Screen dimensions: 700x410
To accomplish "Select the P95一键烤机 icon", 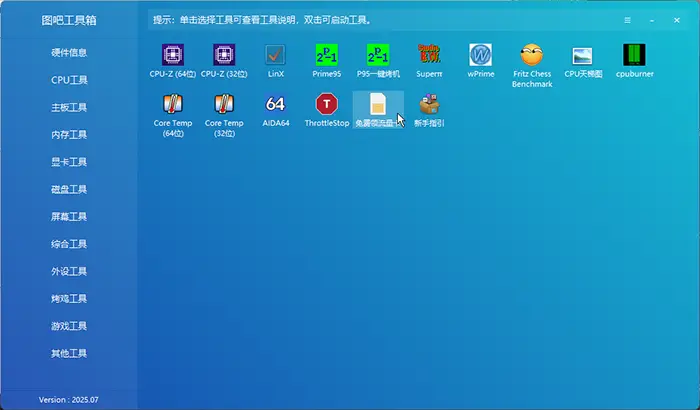I will [x=378, y=55].
